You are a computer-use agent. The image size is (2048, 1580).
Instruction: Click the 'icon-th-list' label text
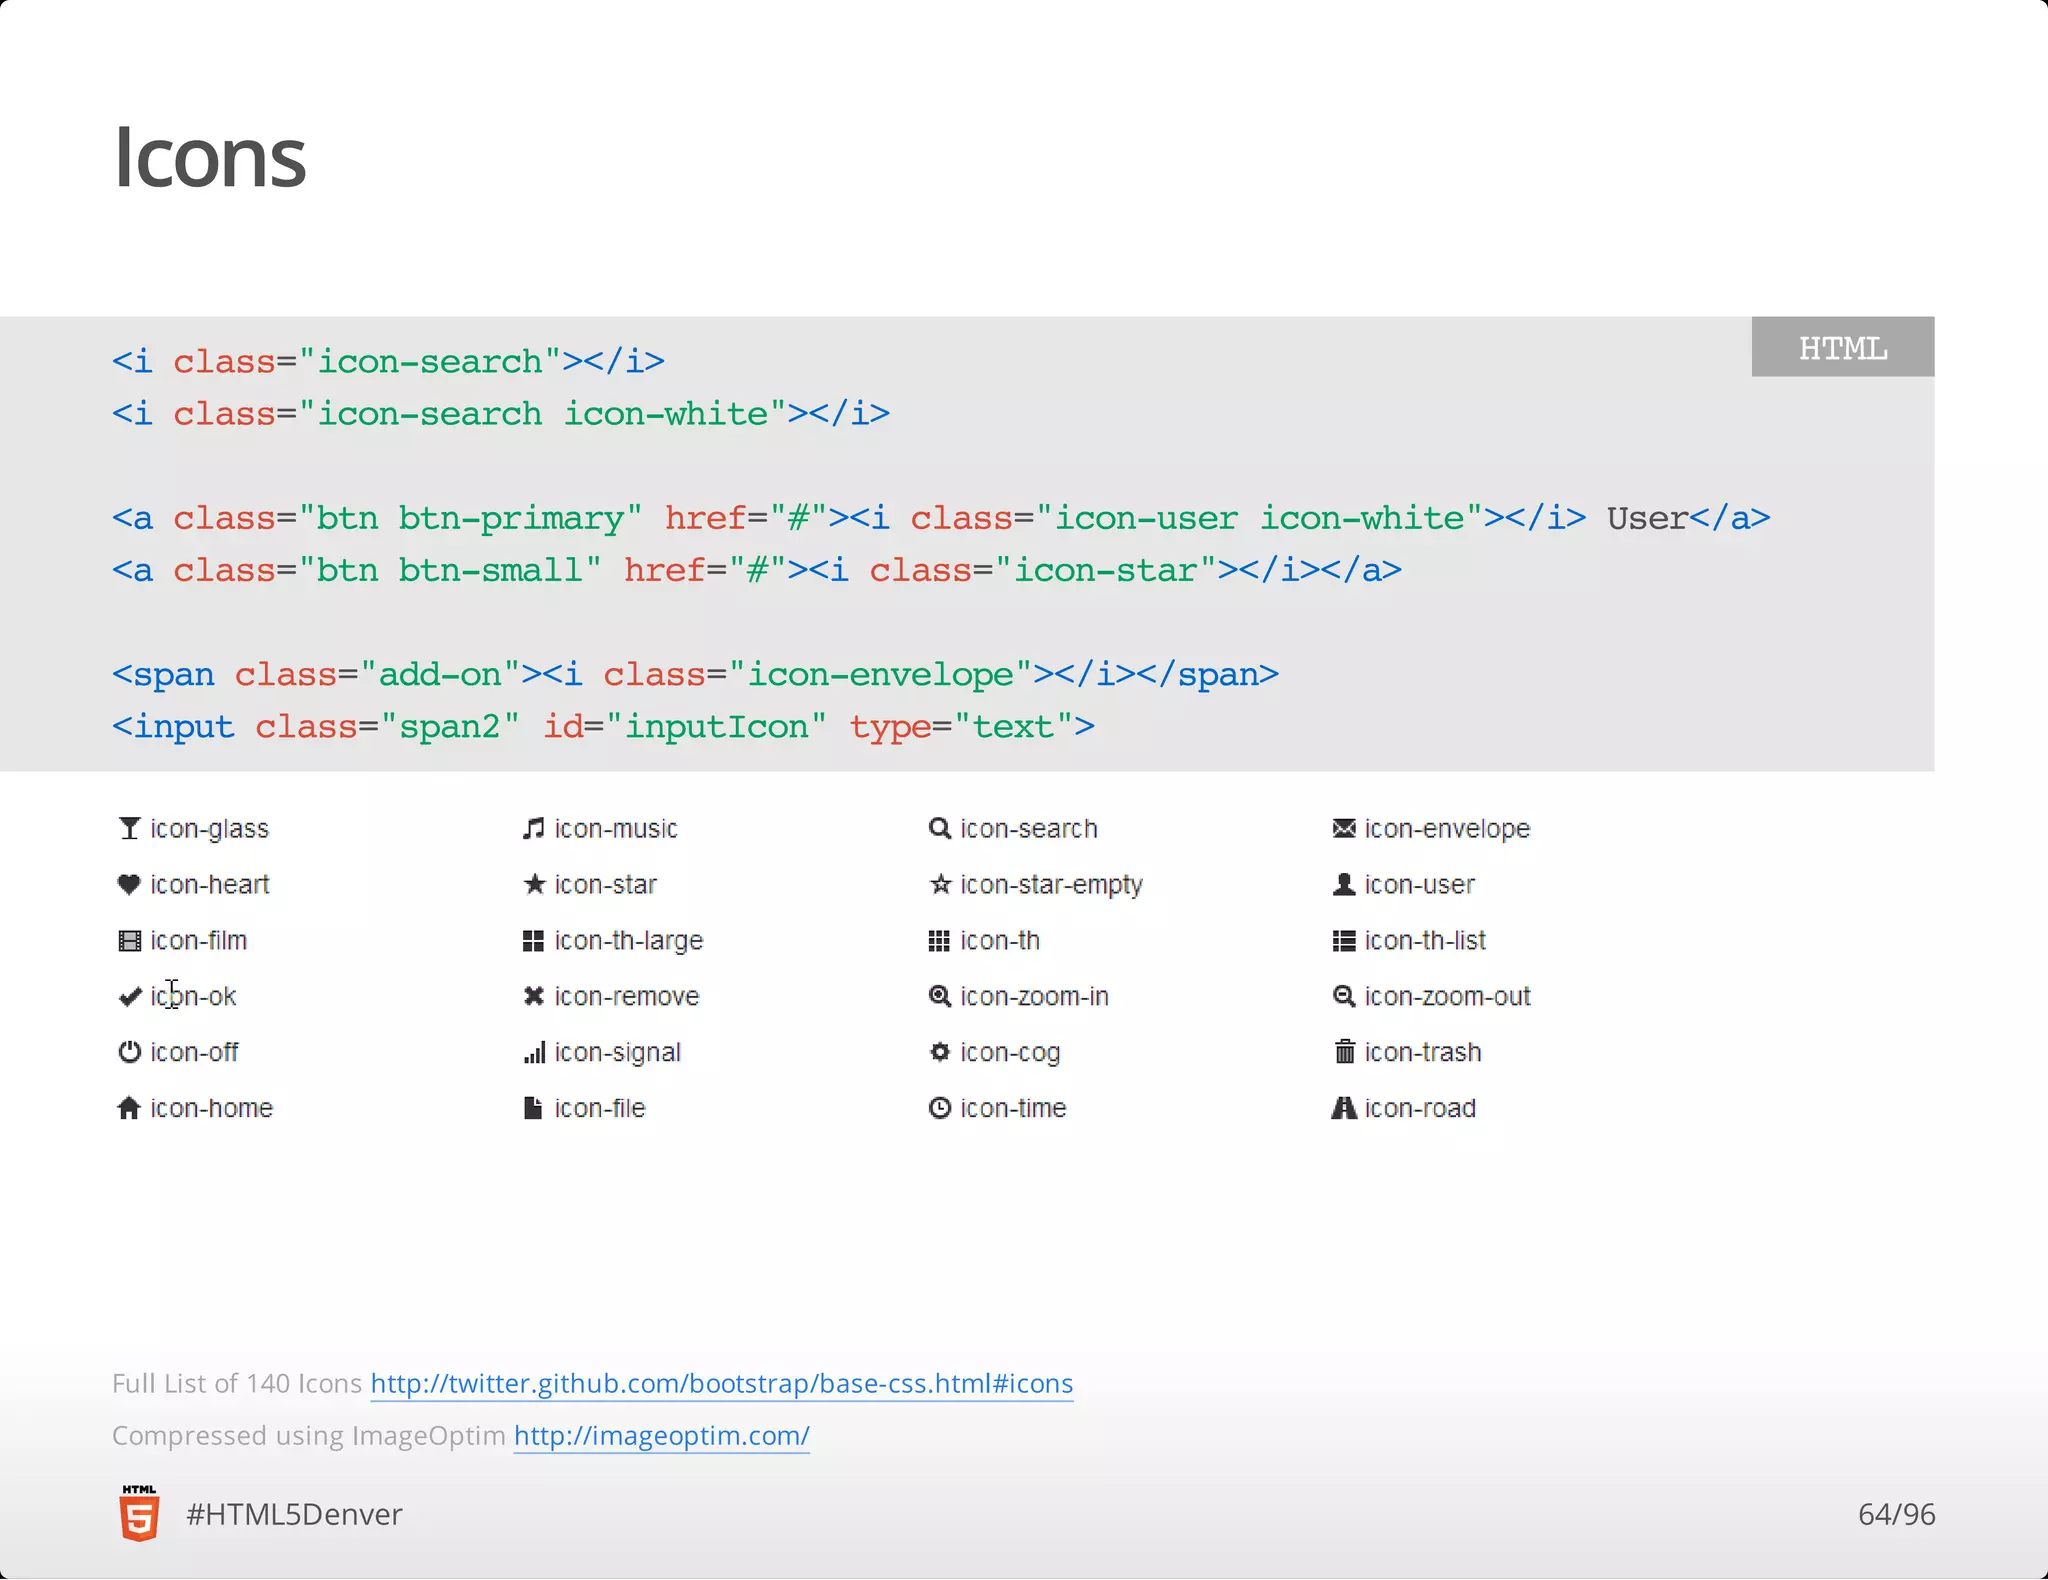pyautogui.click(x=1425, y=940)
